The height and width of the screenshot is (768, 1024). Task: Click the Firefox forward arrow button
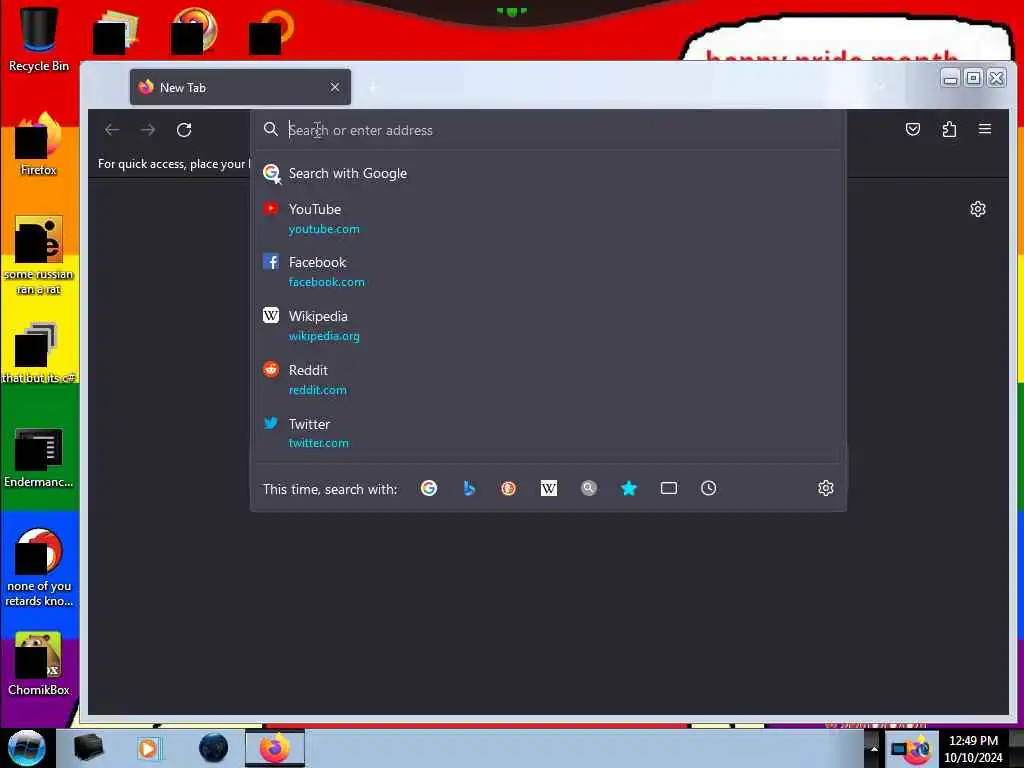tap(148, 130)
